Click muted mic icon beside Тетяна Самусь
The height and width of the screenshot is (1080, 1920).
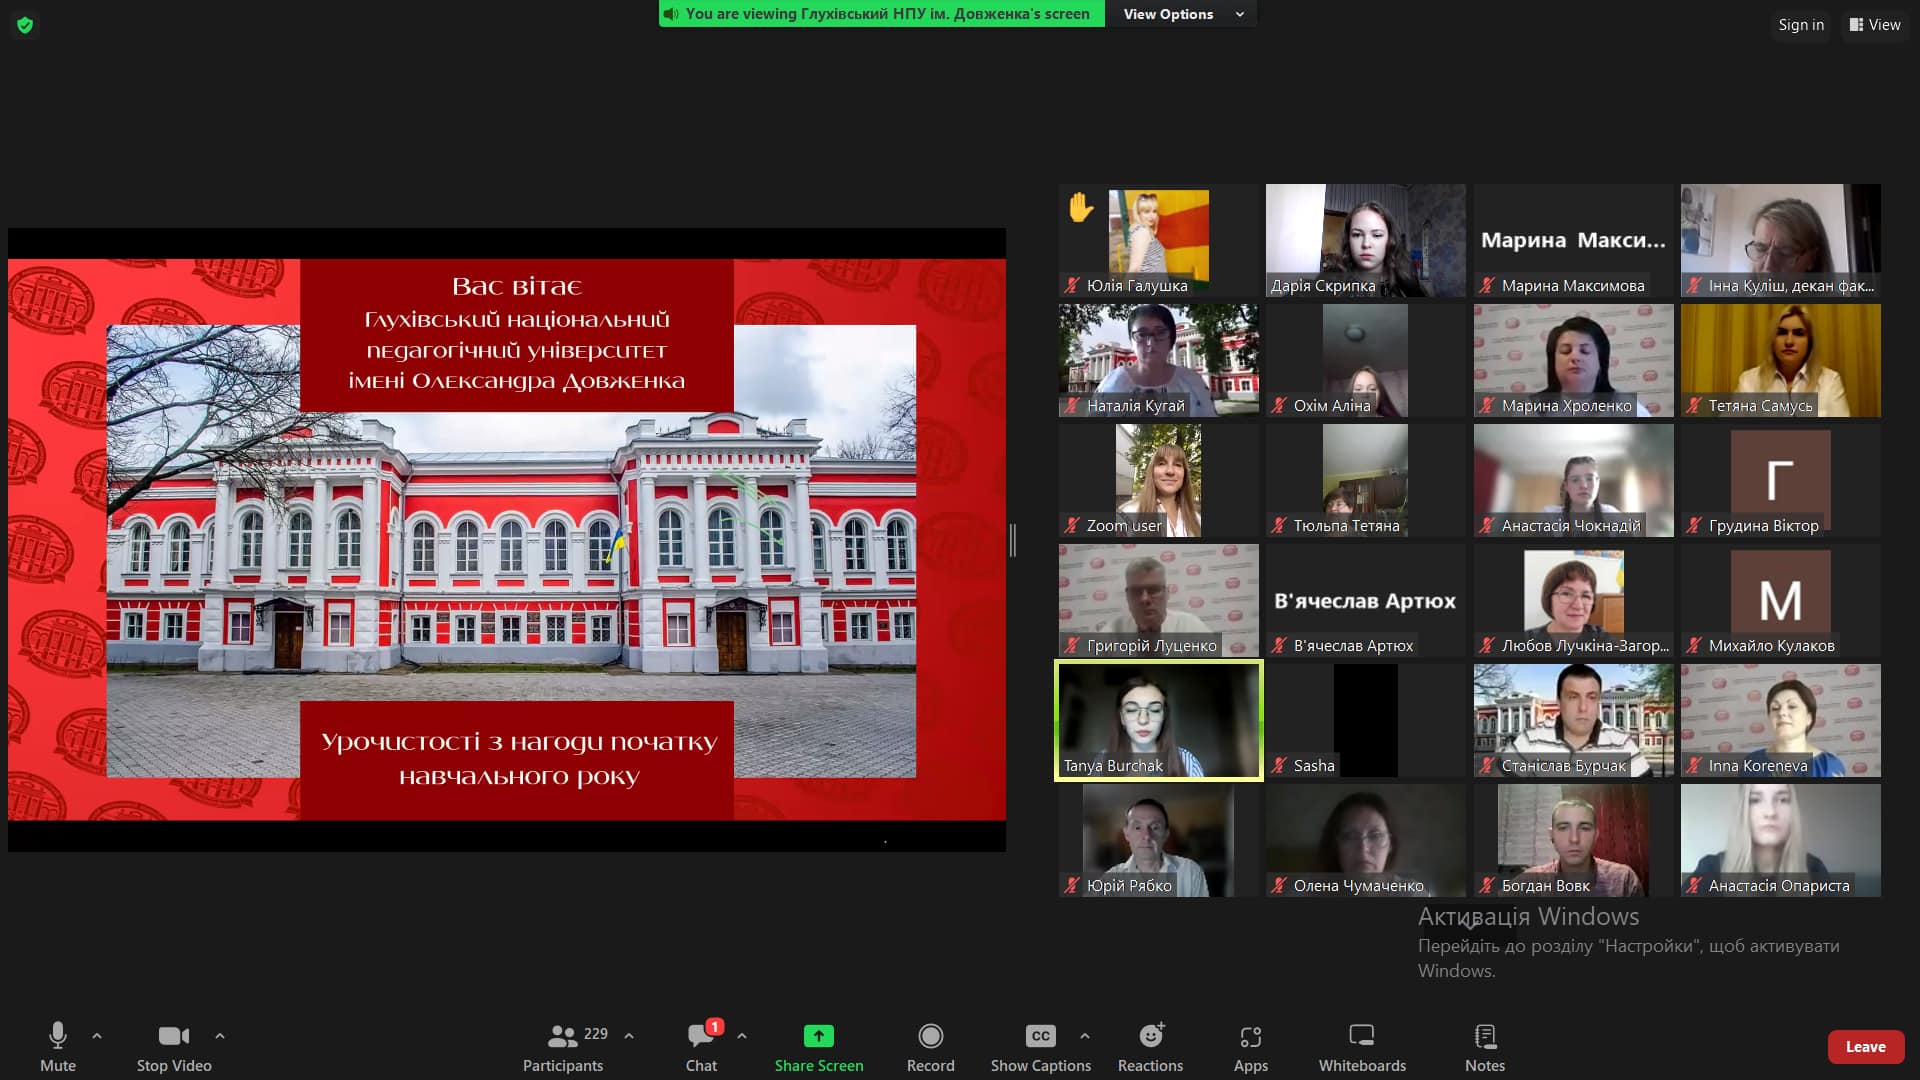pyautogui.click(x=1694, y=406)
